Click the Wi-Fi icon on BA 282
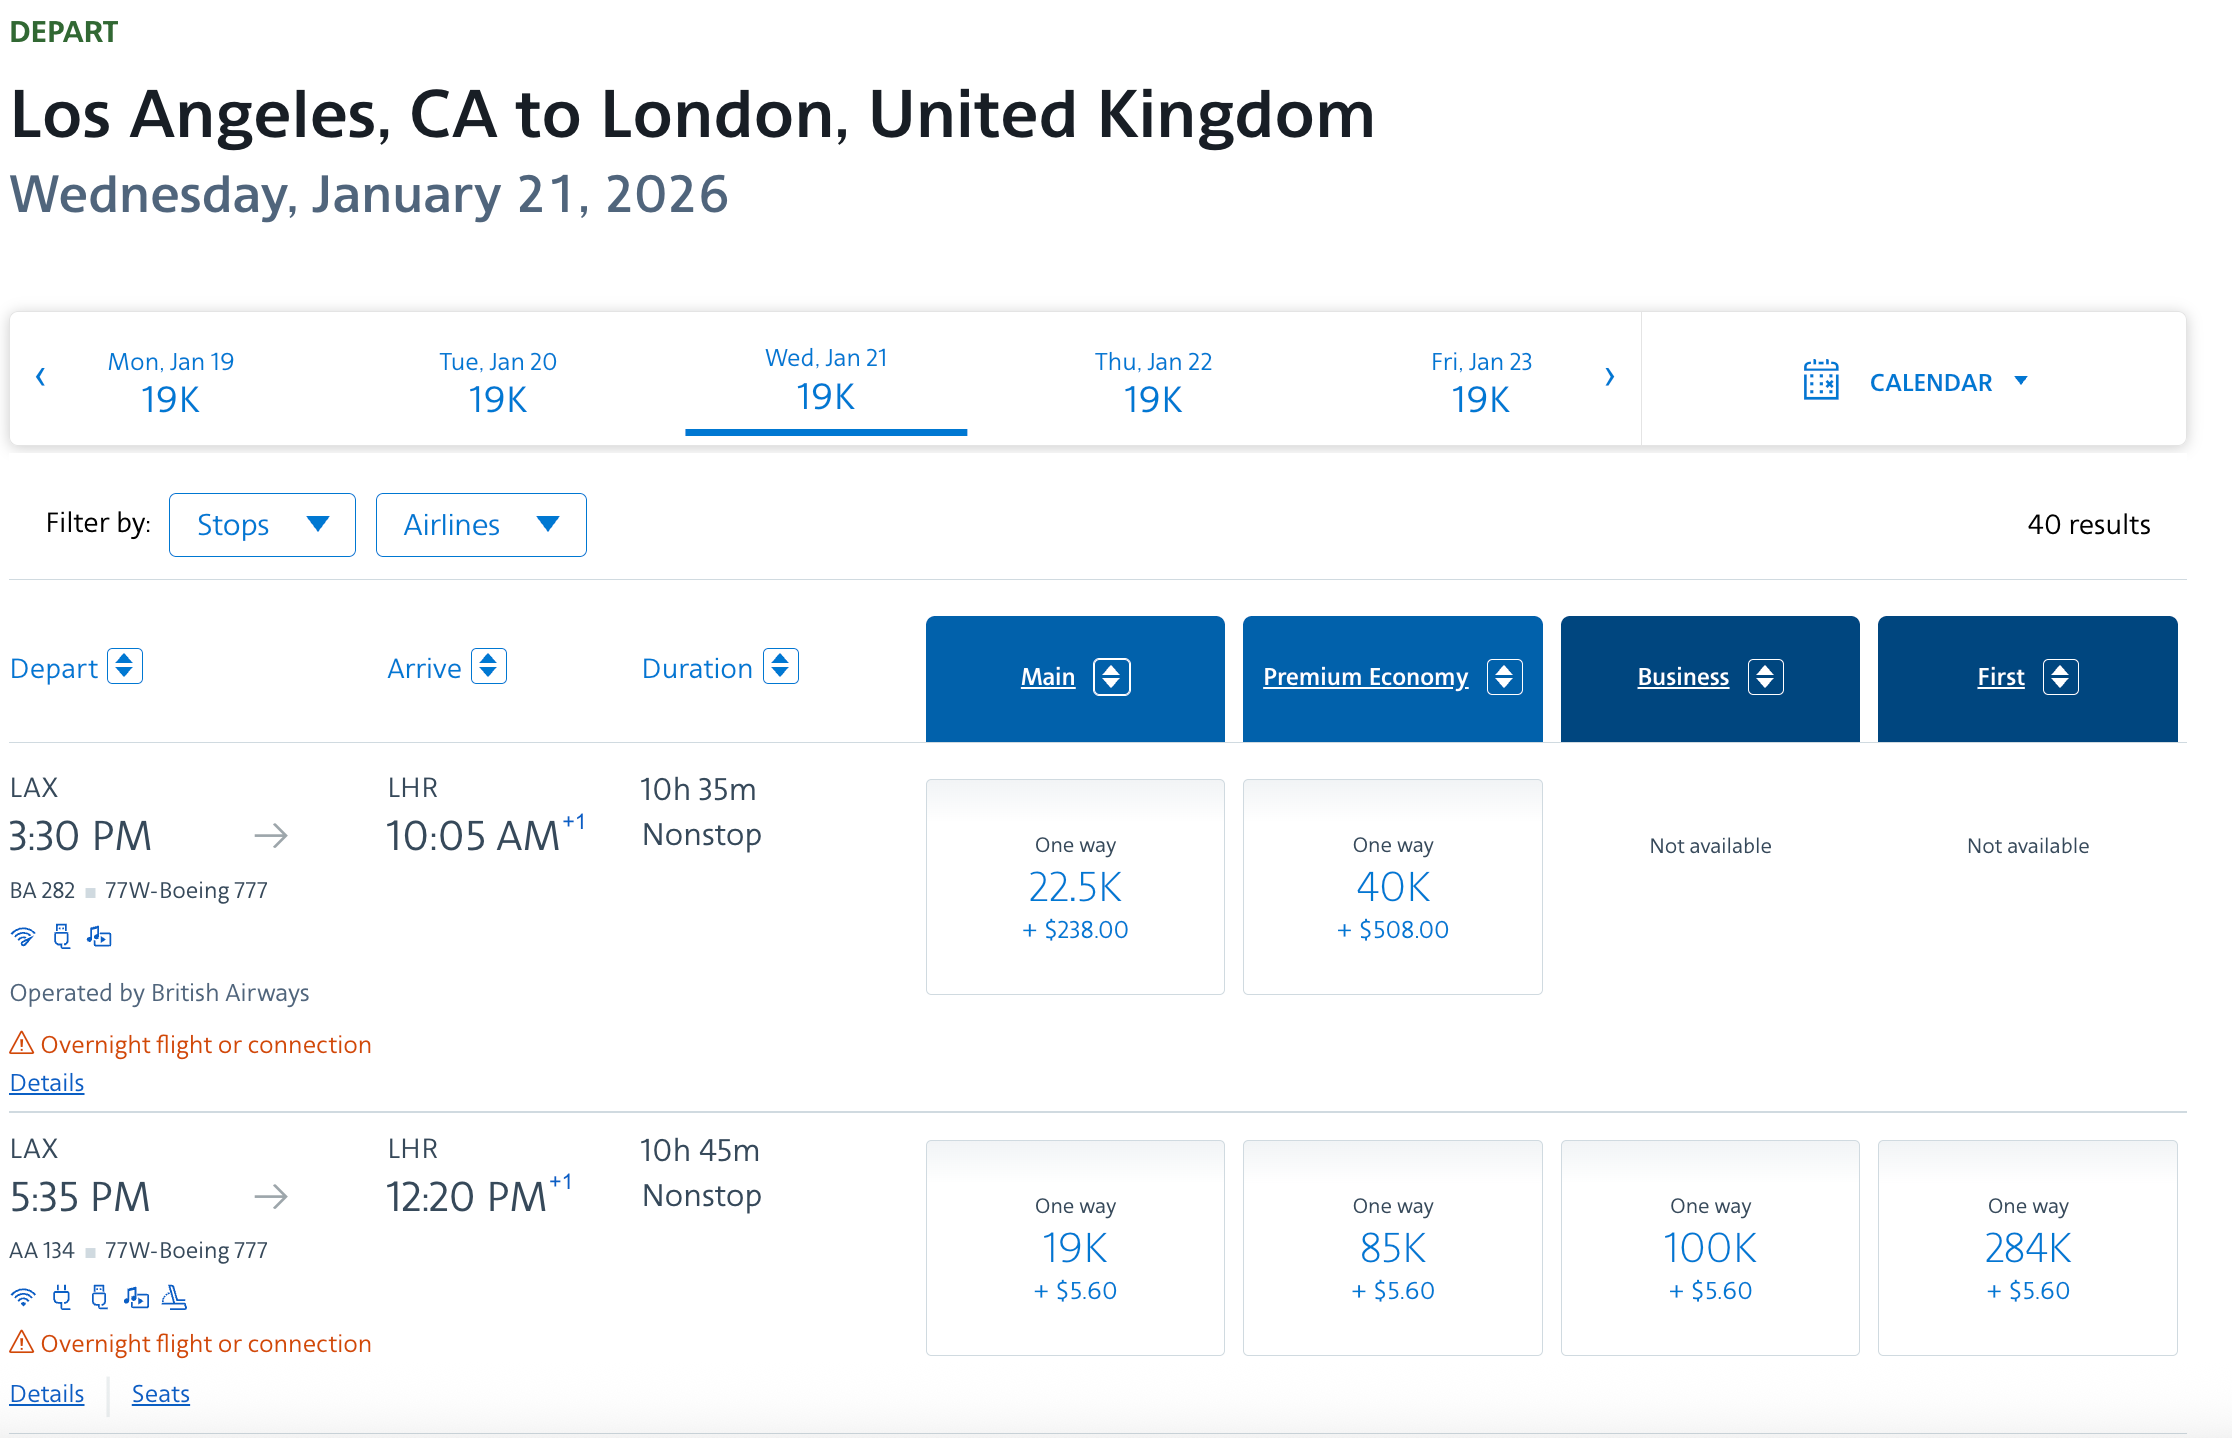Viewport: 2232px width, 1438px height. [22, 937]
